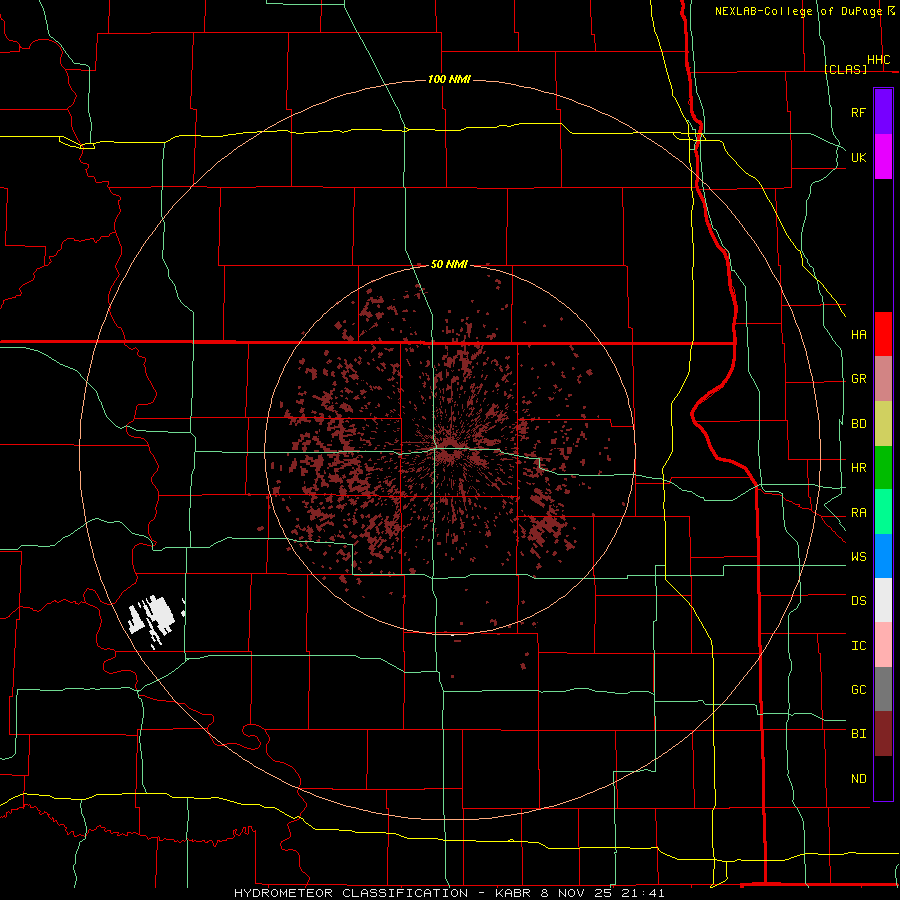This screenshot has width=900, height=900.
Task: Click the "21:41" timestamp text
Action: coord(643,893)
